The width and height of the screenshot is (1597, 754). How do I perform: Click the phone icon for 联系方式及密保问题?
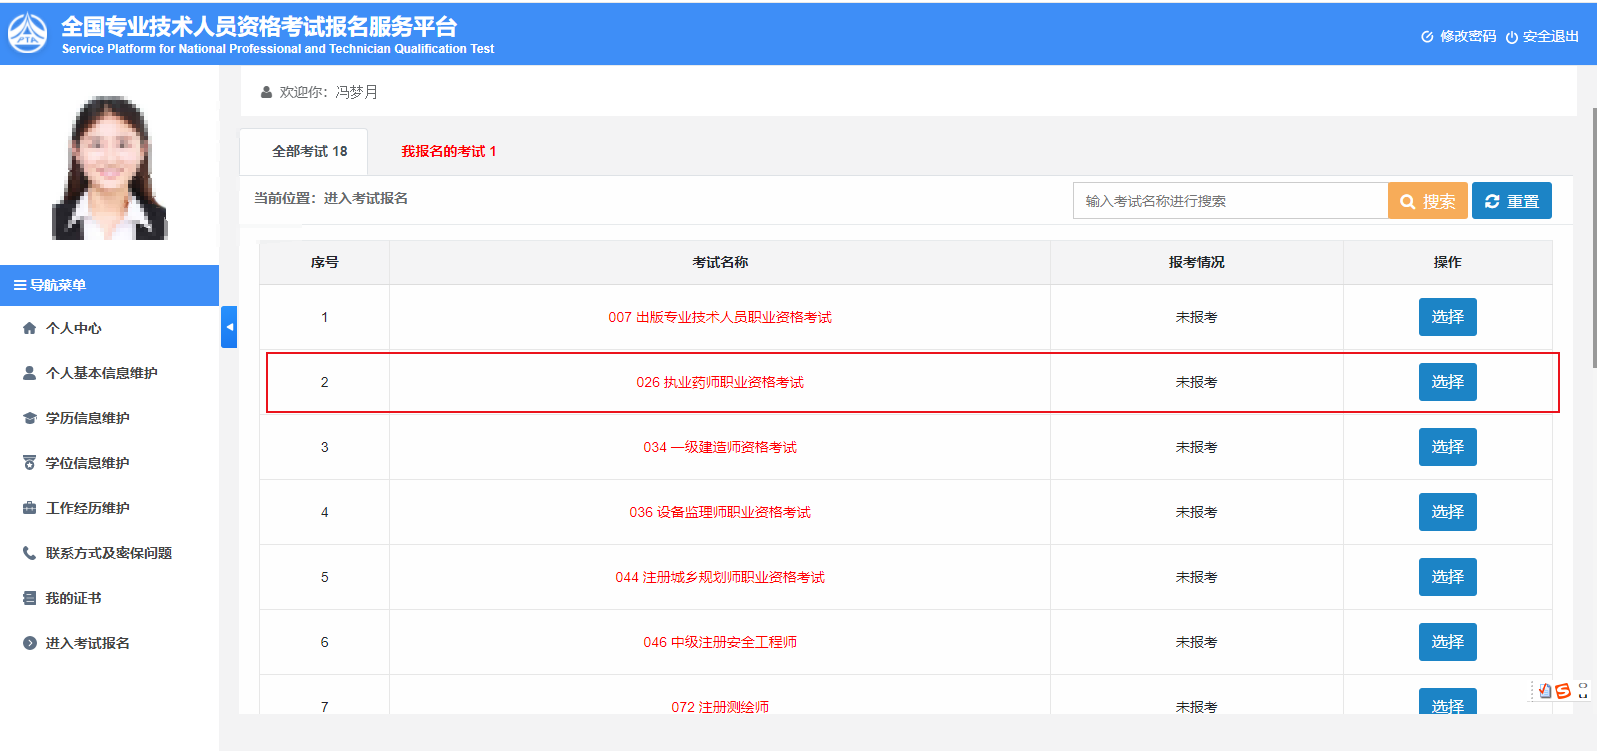click(29, 553)
